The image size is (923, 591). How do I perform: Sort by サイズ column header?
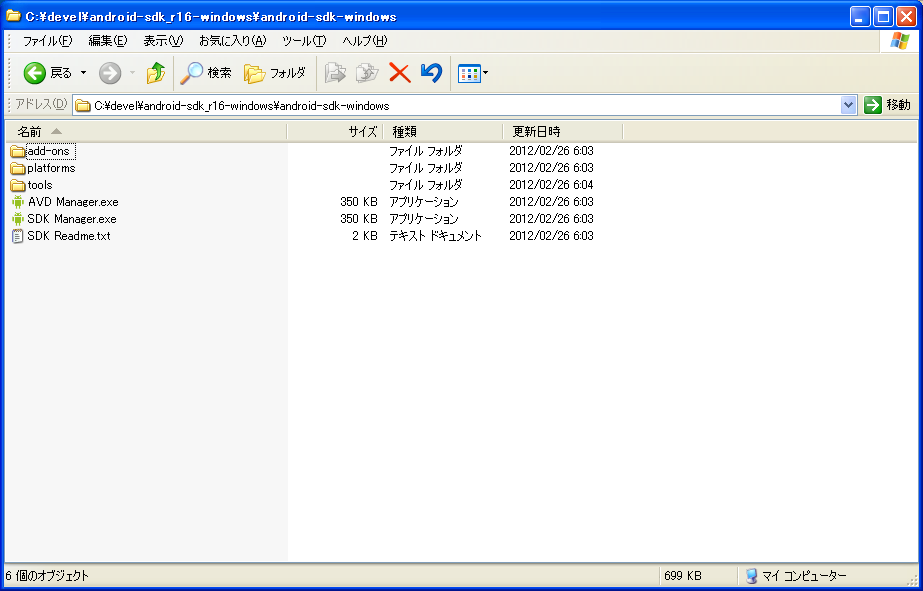click(334, 131)
